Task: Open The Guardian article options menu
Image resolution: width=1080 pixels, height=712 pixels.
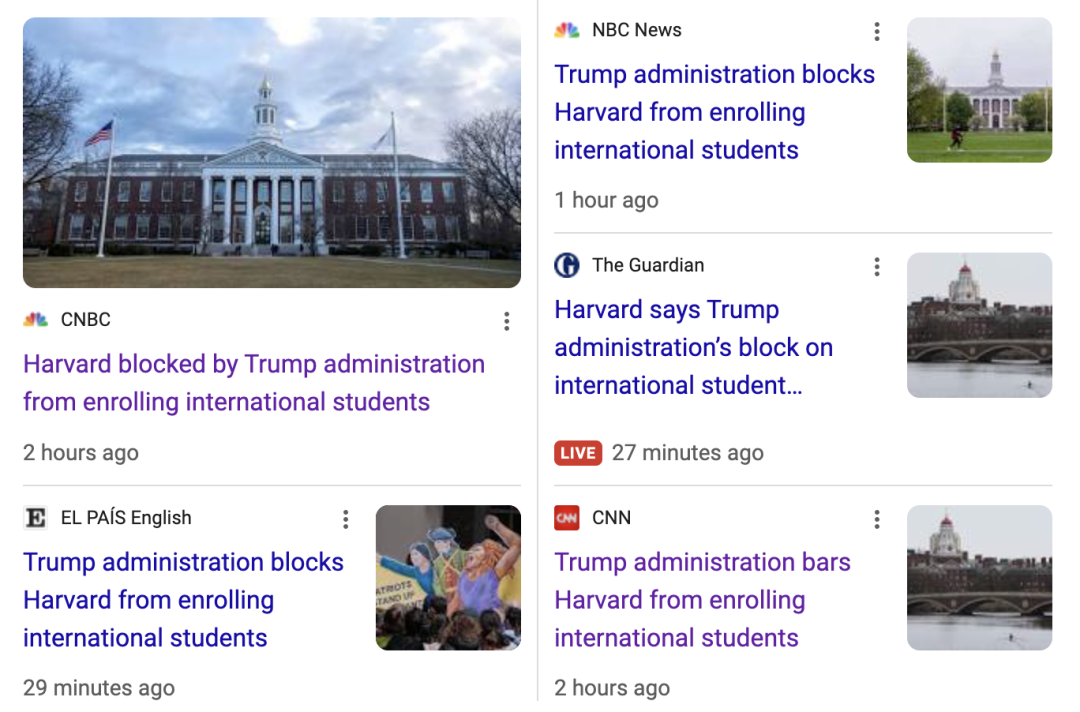Action: point(877,267)
